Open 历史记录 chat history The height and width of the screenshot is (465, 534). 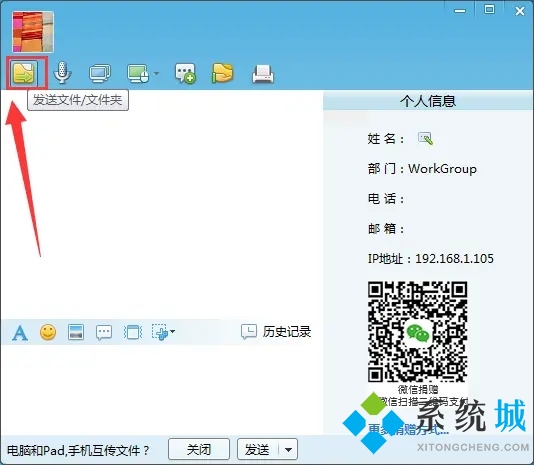pyautogui.click(x=276, y=332)
